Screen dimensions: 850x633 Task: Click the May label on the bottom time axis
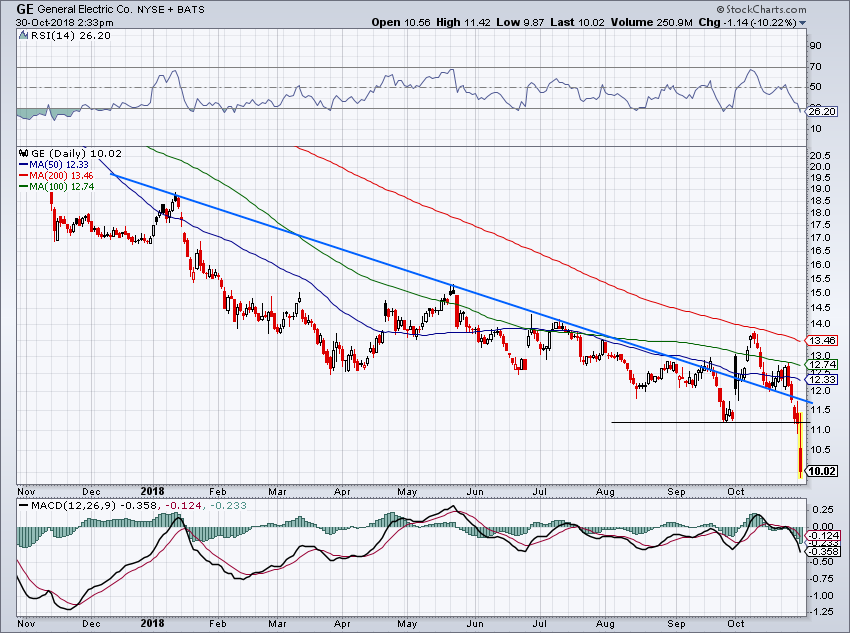coord(407,624)
